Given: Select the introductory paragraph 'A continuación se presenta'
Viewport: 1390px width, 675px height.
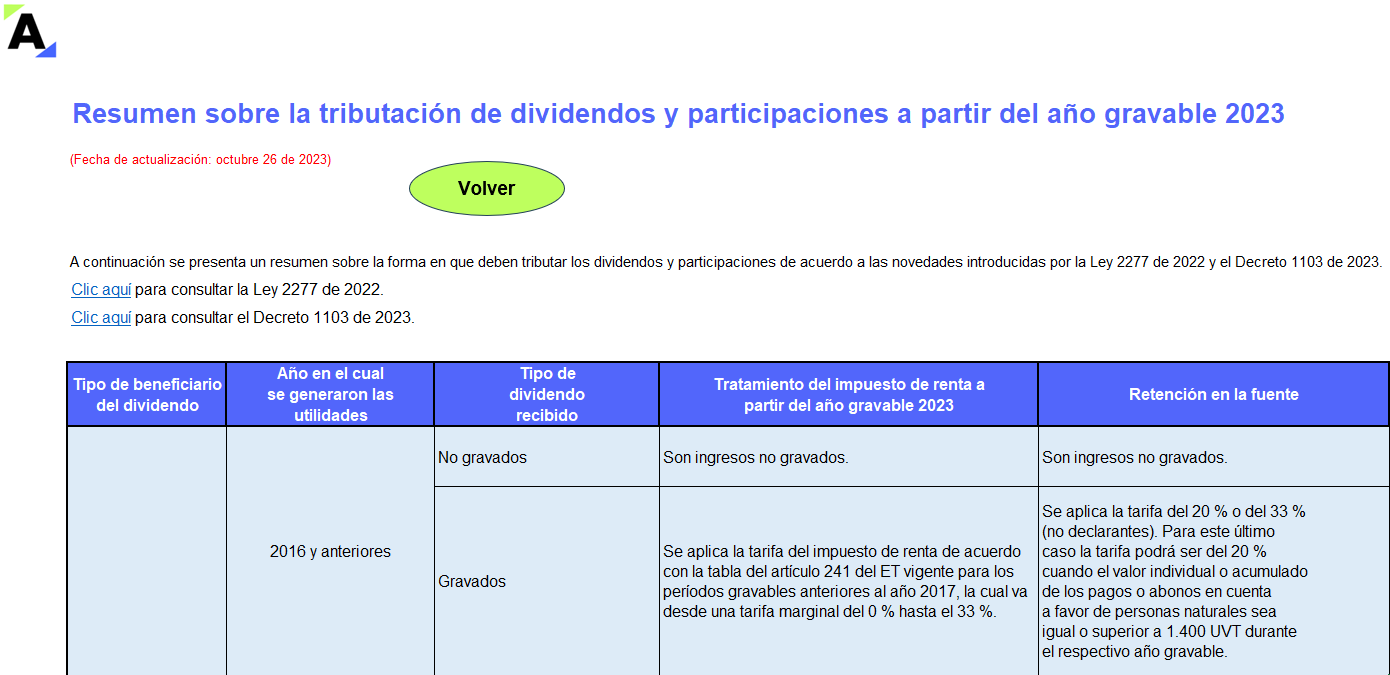Looking at the screenshot, I should [x=726, y=262].
